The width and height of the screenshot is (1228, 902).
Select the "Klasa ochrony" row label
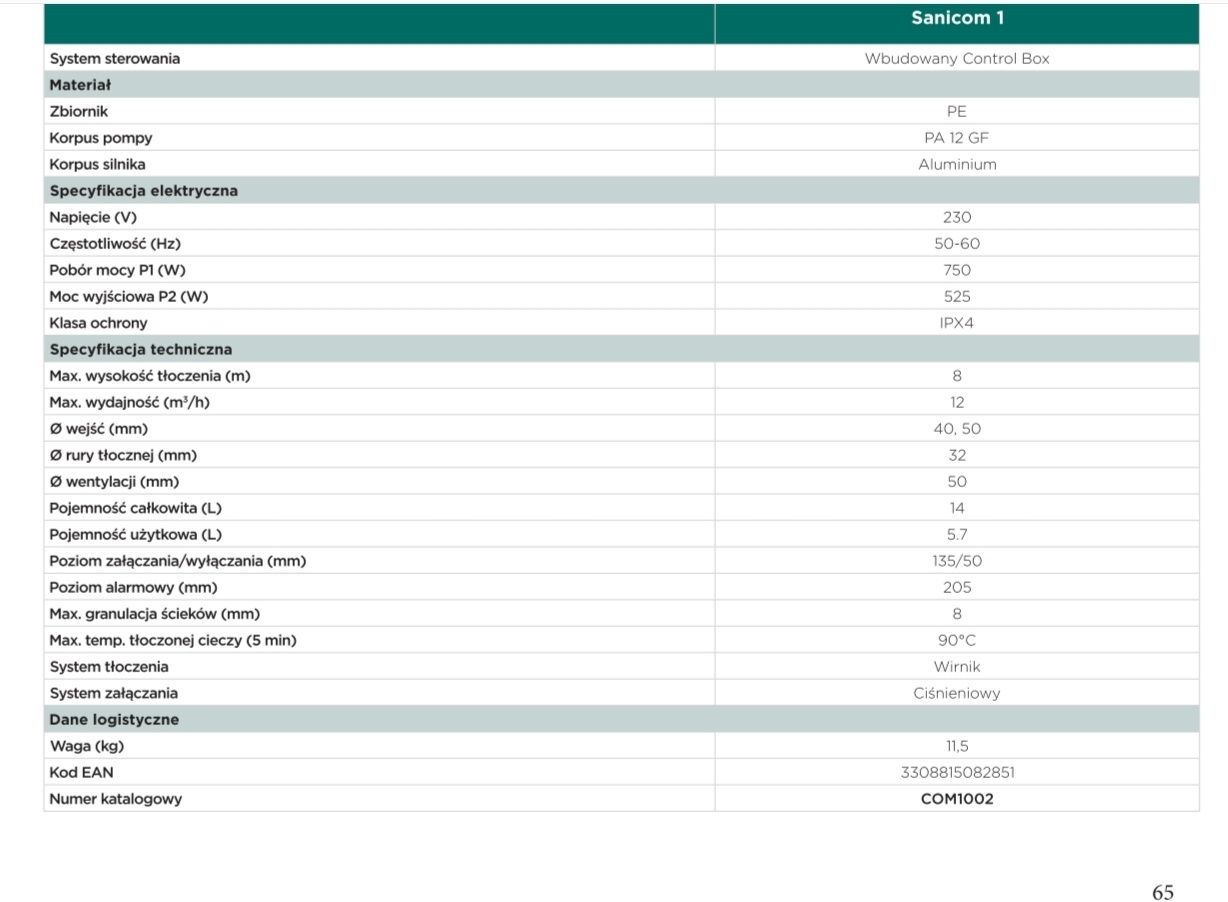(98, 323)
